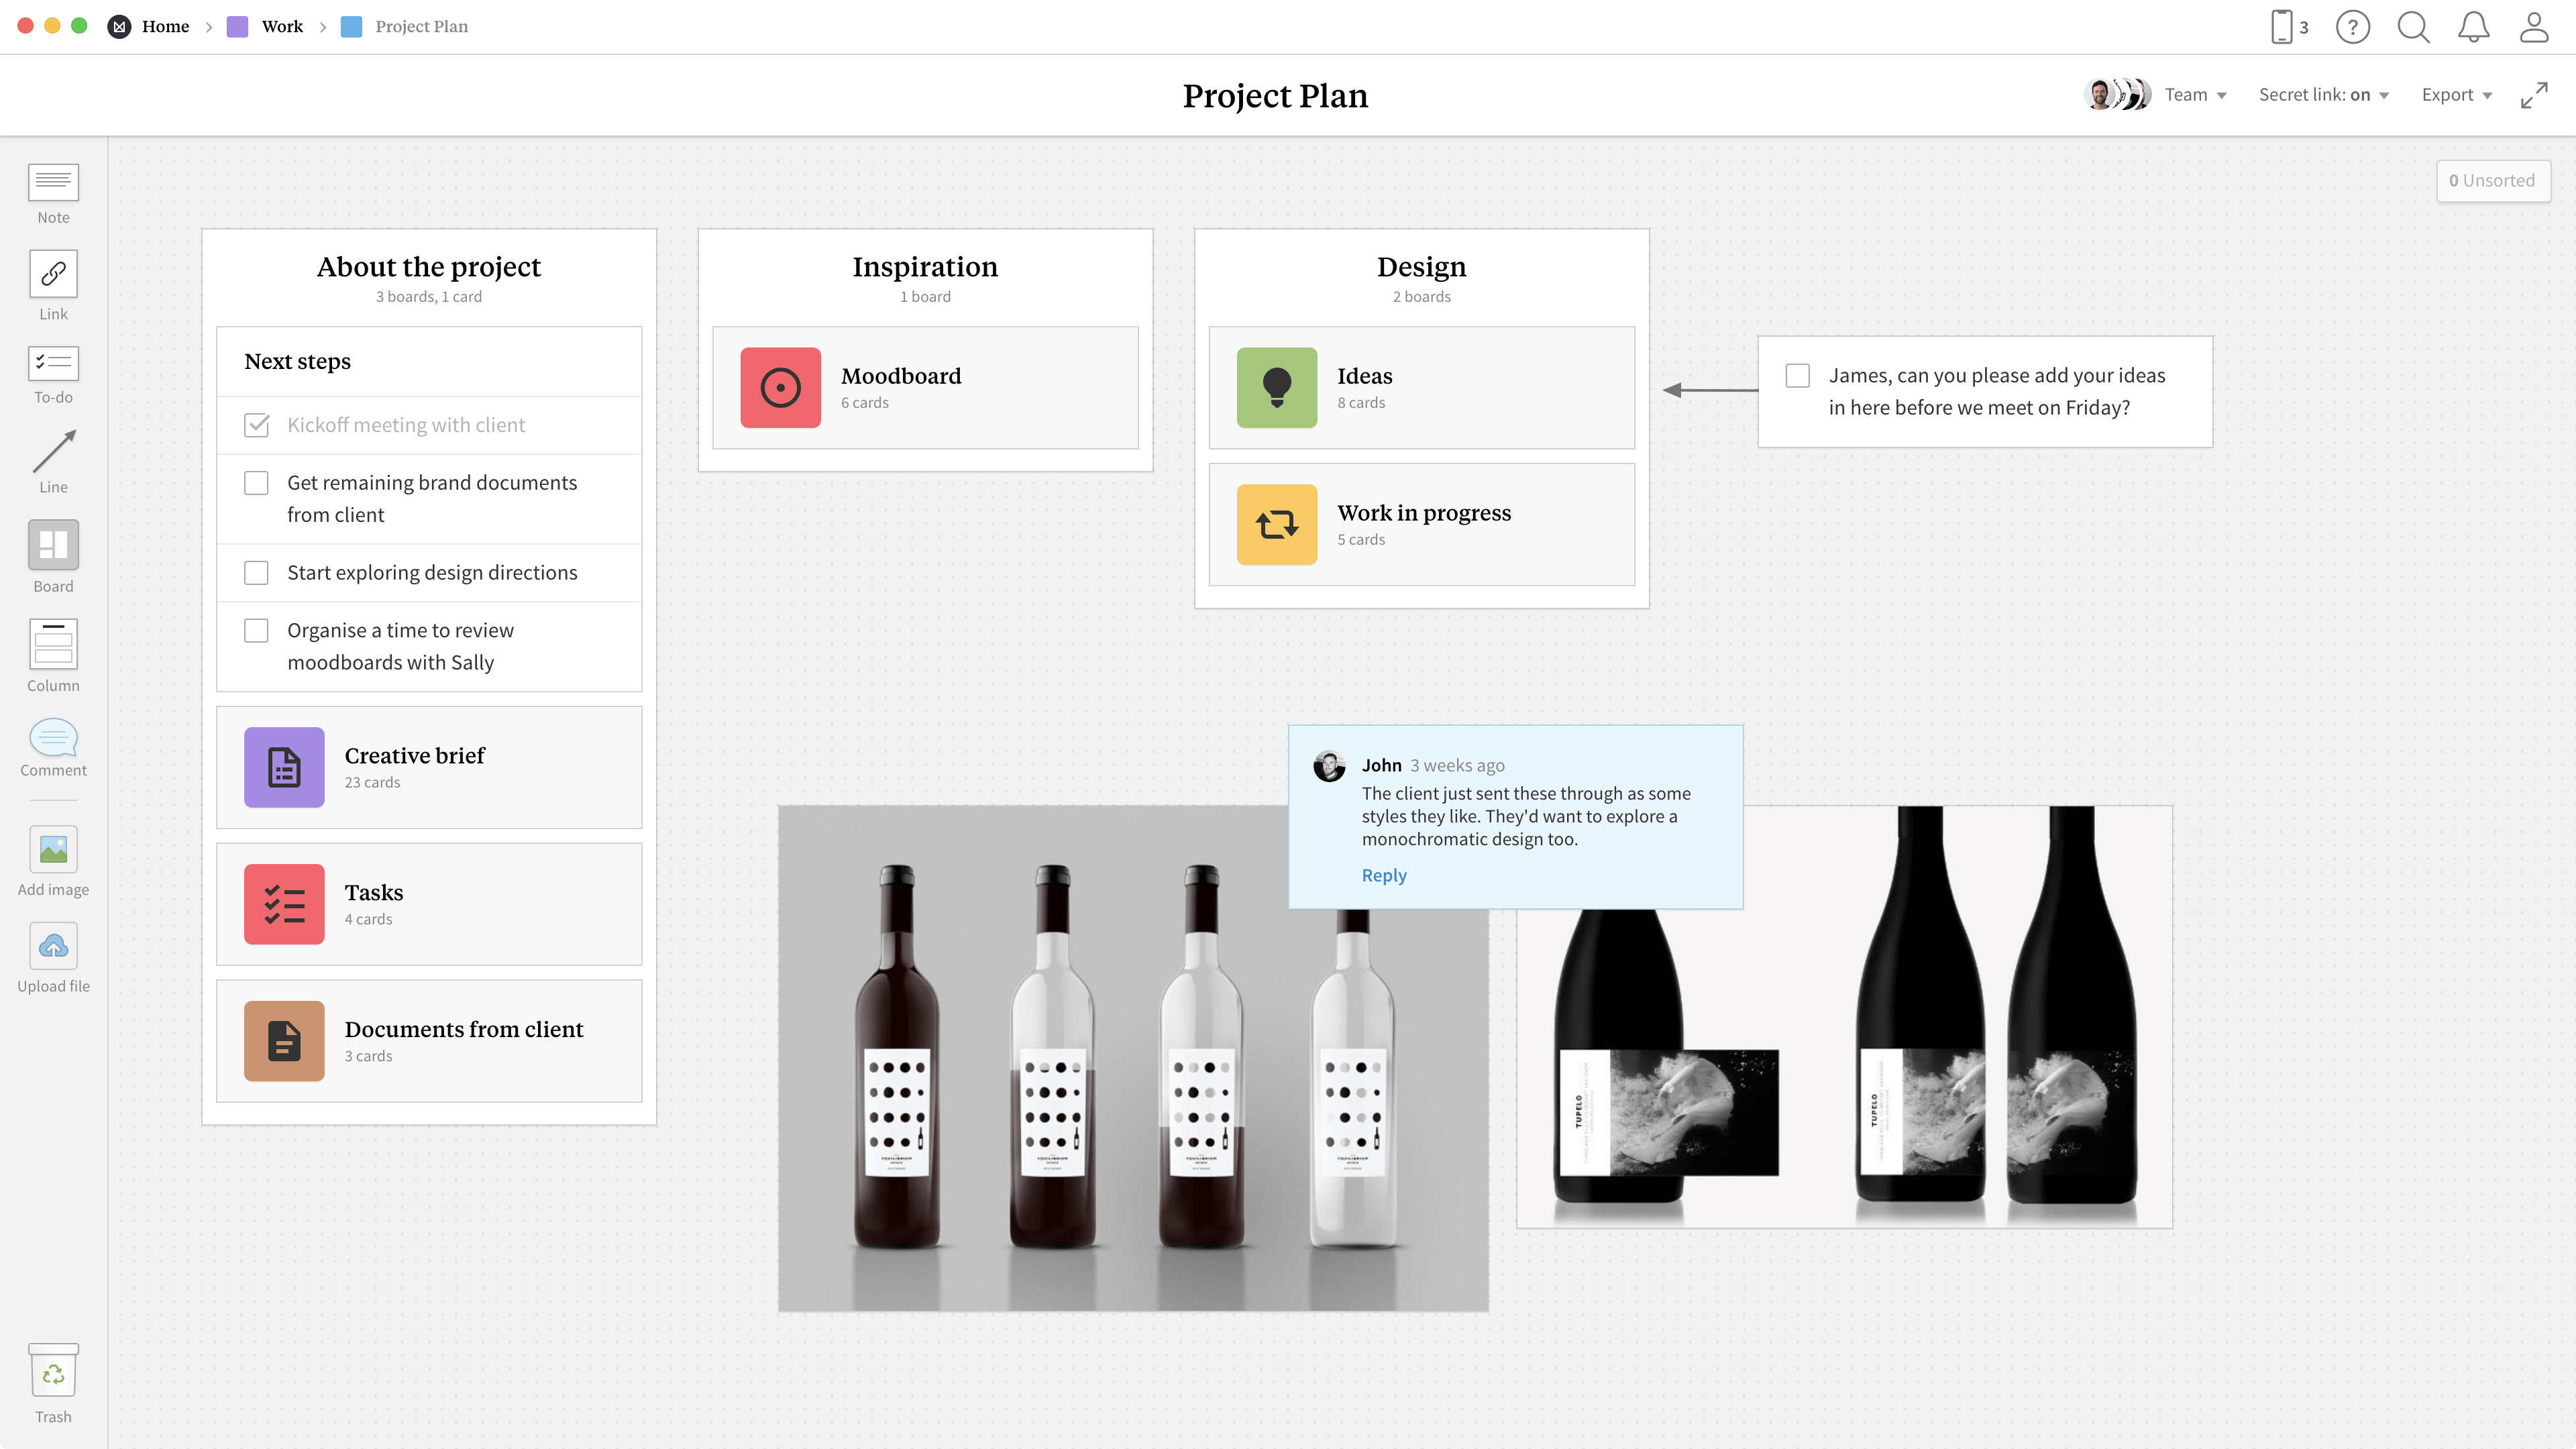
Task: Reply to John's comment
Action: point(1384,875)
